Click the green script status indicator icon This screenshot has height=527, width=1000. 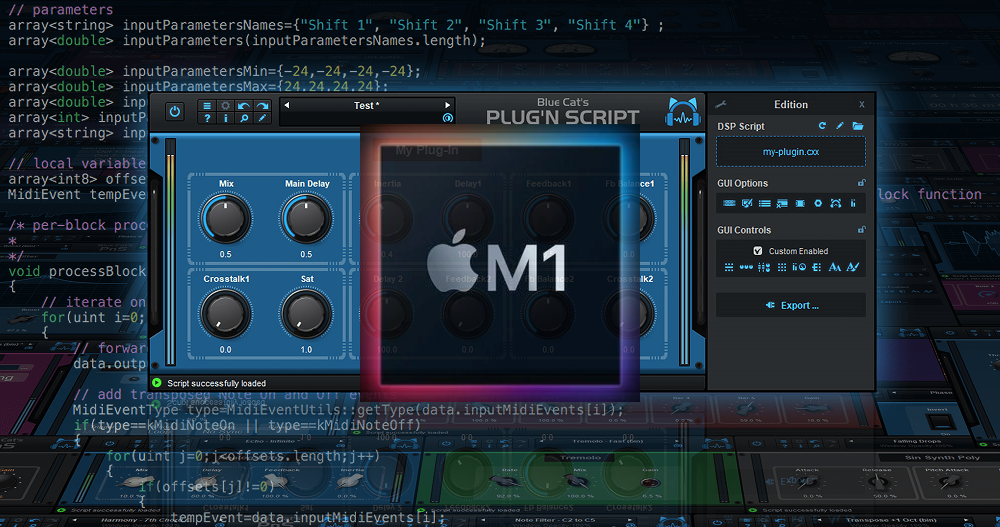157,383
